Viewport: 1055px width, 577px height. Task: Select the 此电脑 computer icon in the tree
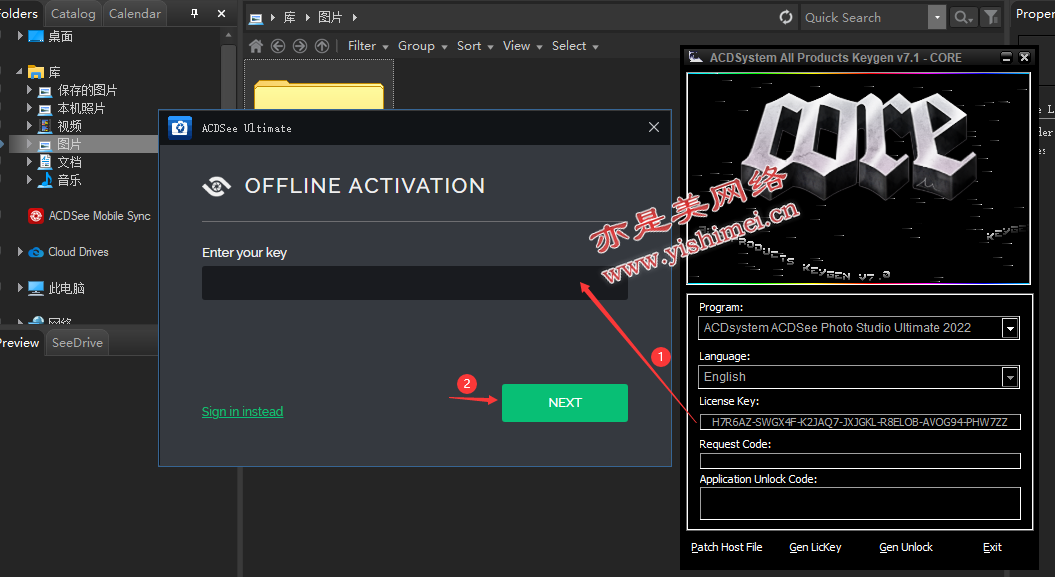(x=36, y=288)
